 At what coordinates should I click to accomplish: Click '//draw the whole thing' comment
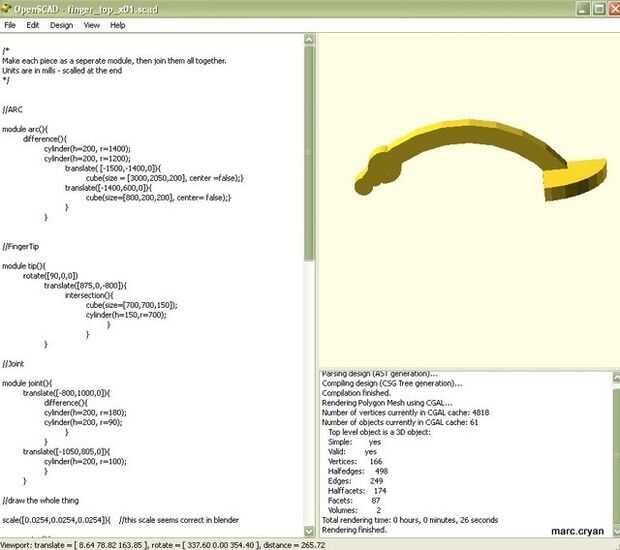click(40, 501)
